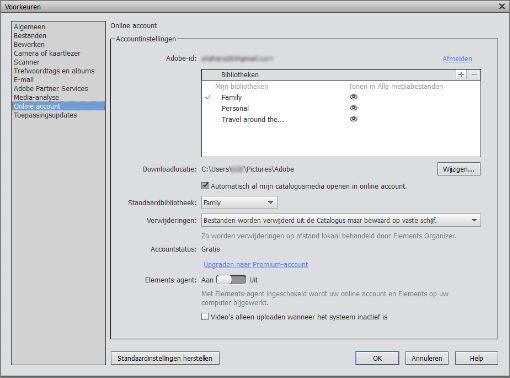Switch the Elements agent toggle
This screenshot has height=378, width=510.
pyautogui.click(x=231, y=280)
